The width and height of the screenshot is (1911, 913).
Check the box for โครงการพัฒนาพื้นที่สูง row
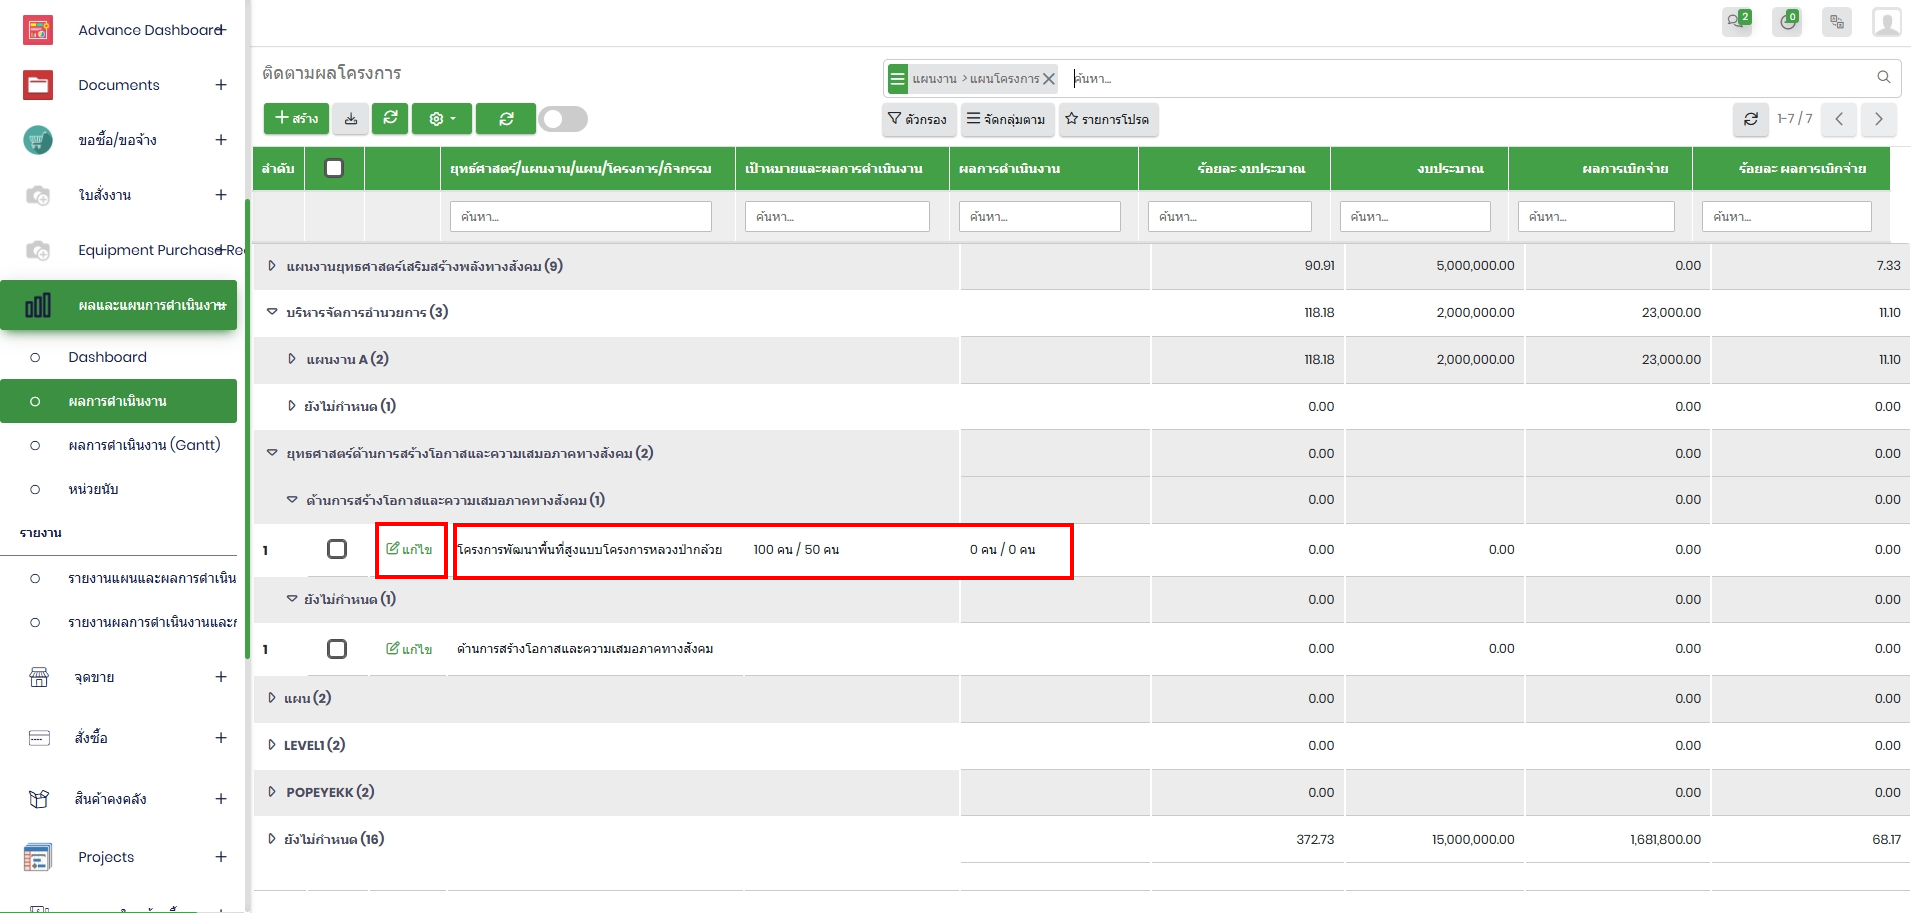click(x=337, y=549)
